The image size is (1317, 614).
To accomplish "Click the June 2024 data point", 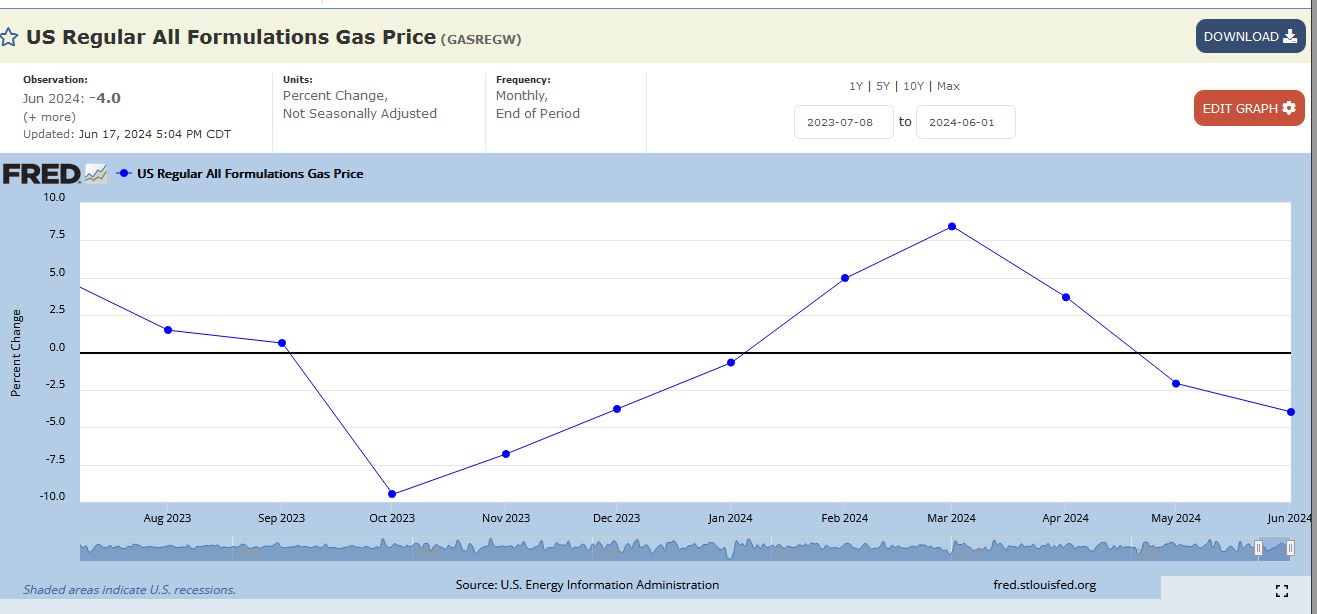I will [x=1291, y=412].
